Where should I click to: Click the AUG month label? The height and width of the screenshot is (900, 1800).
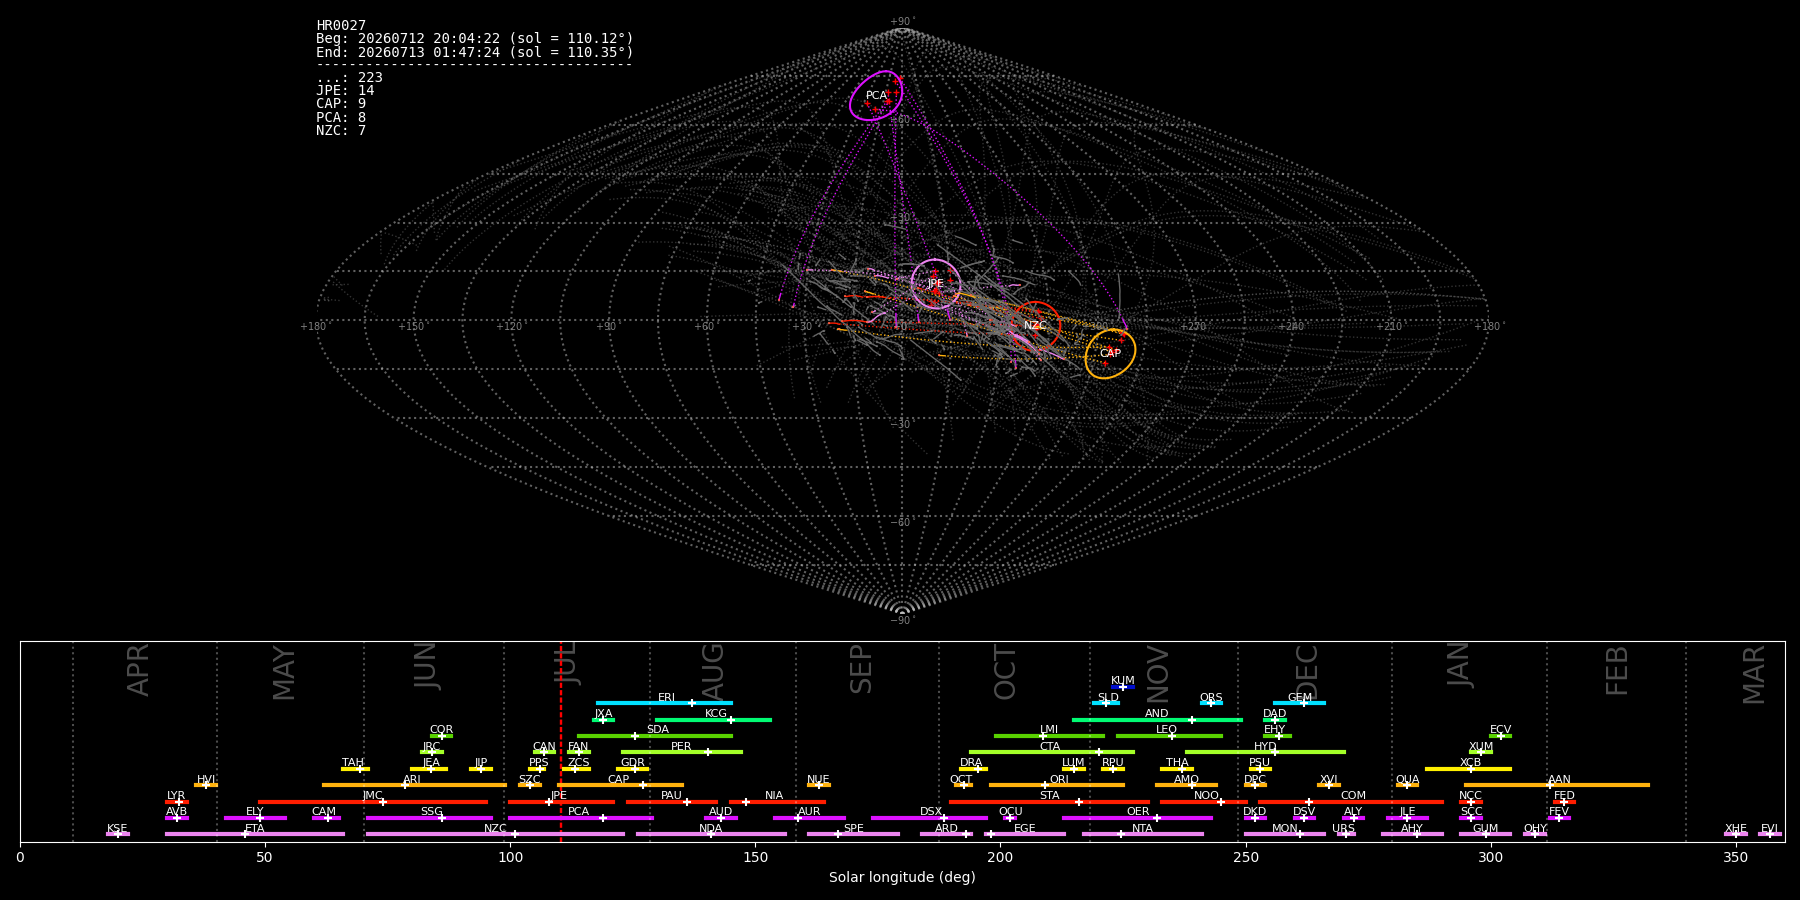point(713,669)
